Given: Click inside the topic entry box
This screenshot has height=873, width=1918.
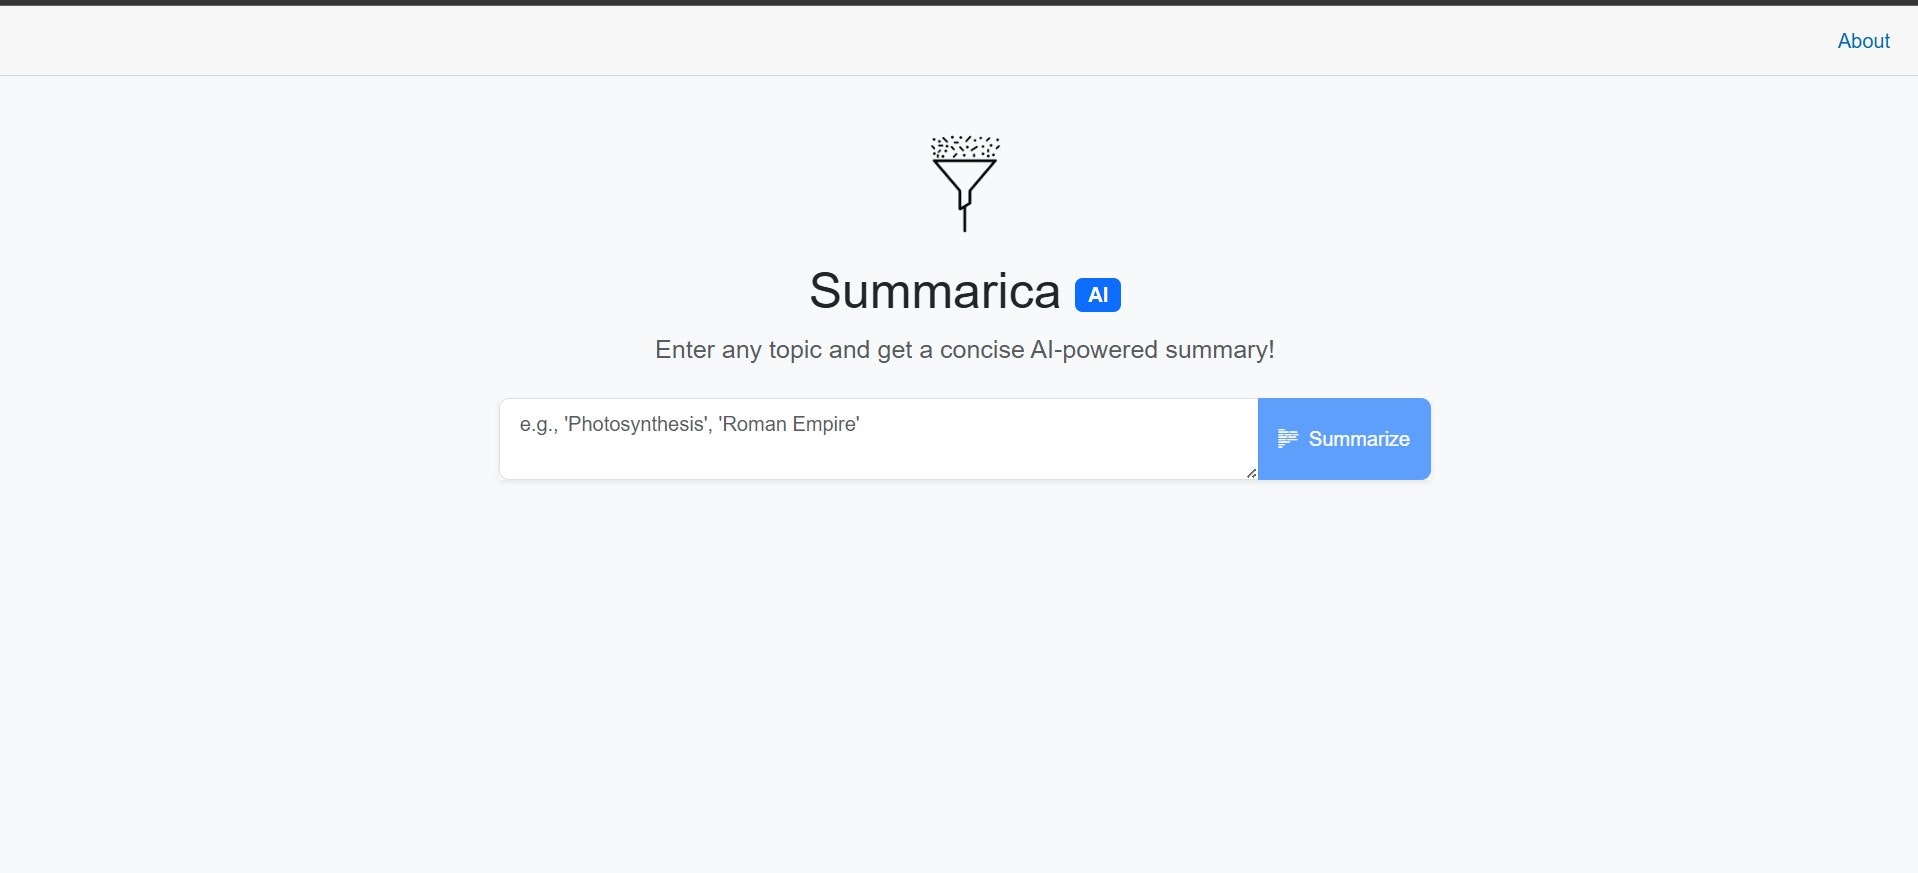Looking at the screenshot, I should [877, 438].
